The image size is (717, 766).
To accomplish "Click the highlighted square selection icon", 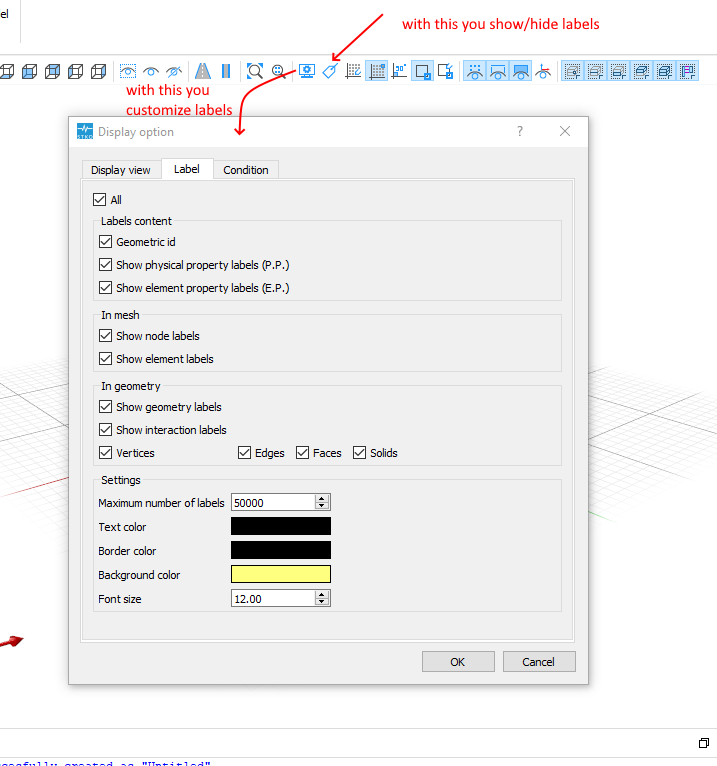I will (422, 71).
